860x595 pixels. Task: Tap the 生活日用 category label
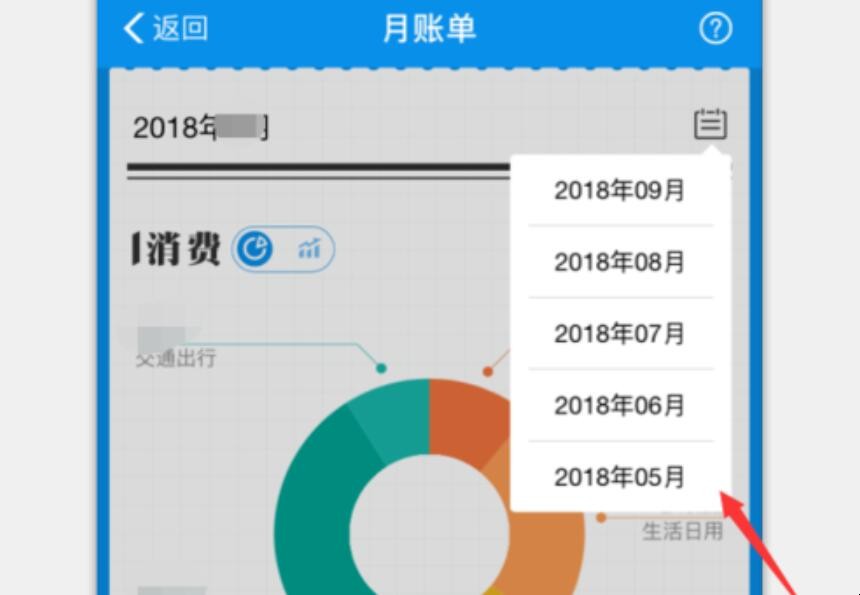point(683,533)
